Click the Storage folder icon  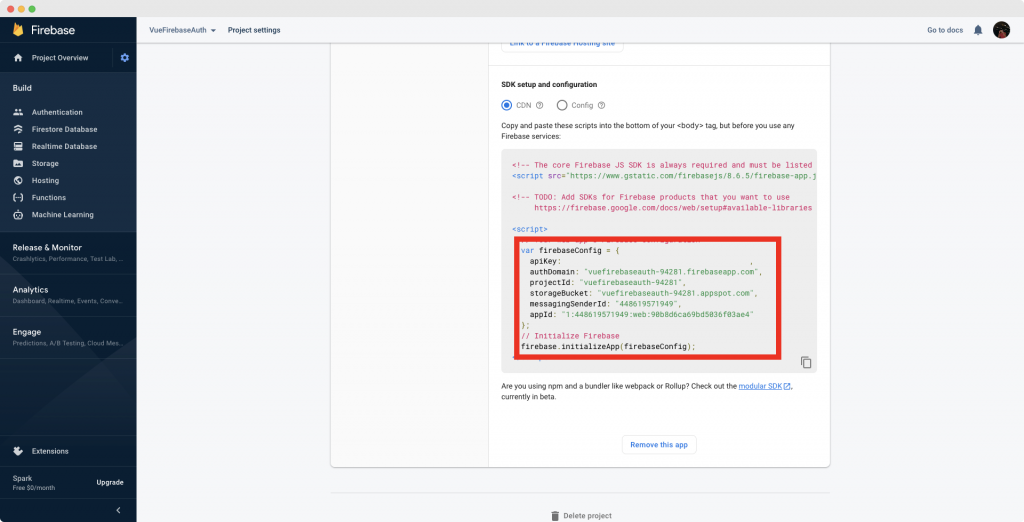(18, 163)
